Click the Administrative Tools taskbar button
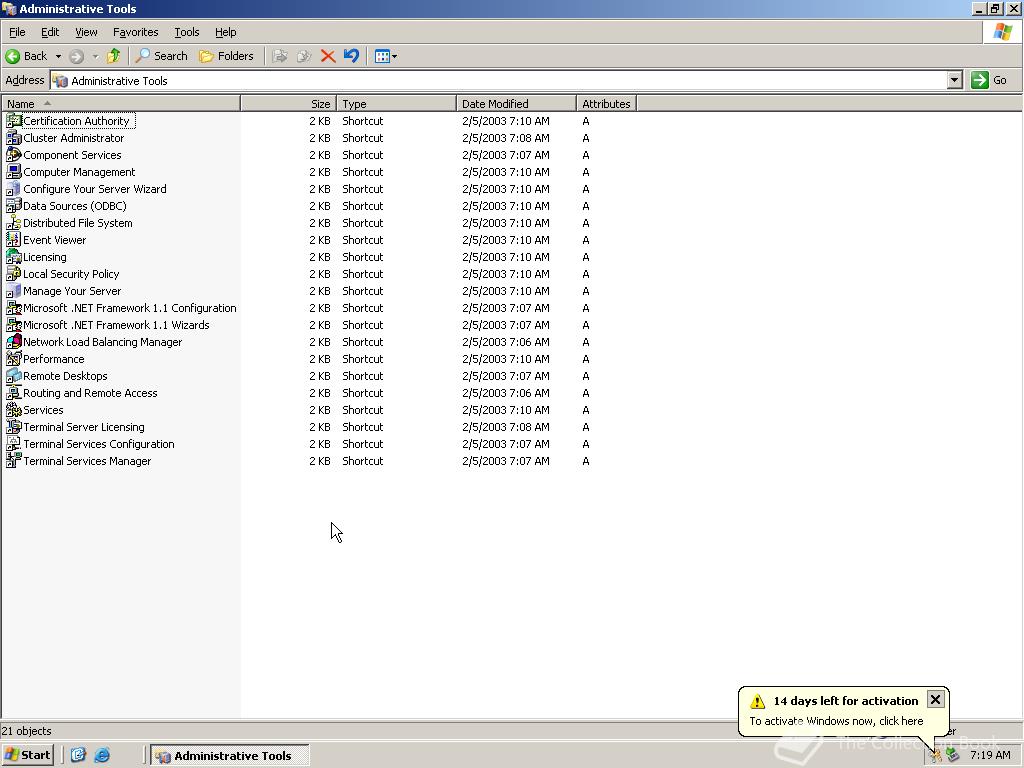 tap(230, 756)
